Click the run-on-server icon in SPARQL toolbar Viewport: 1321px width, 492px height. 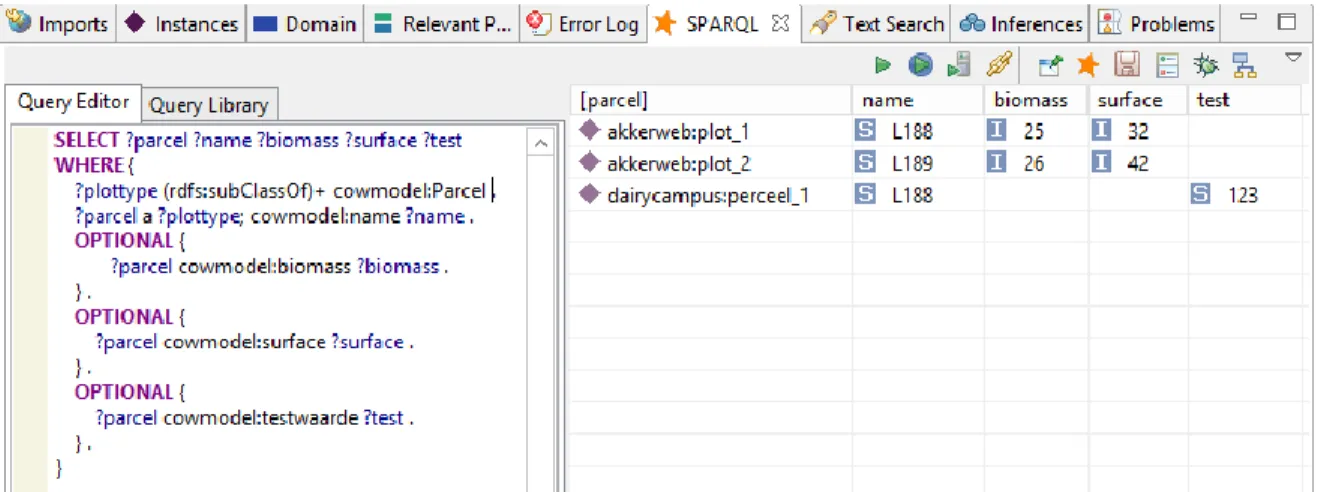[x=959, y=65]
